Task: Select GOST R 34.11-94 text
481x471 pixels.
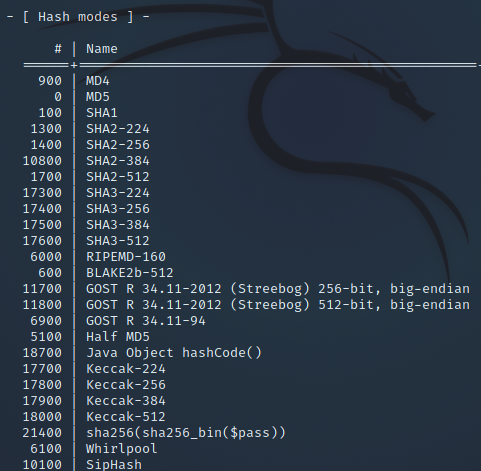Action: 146,321
